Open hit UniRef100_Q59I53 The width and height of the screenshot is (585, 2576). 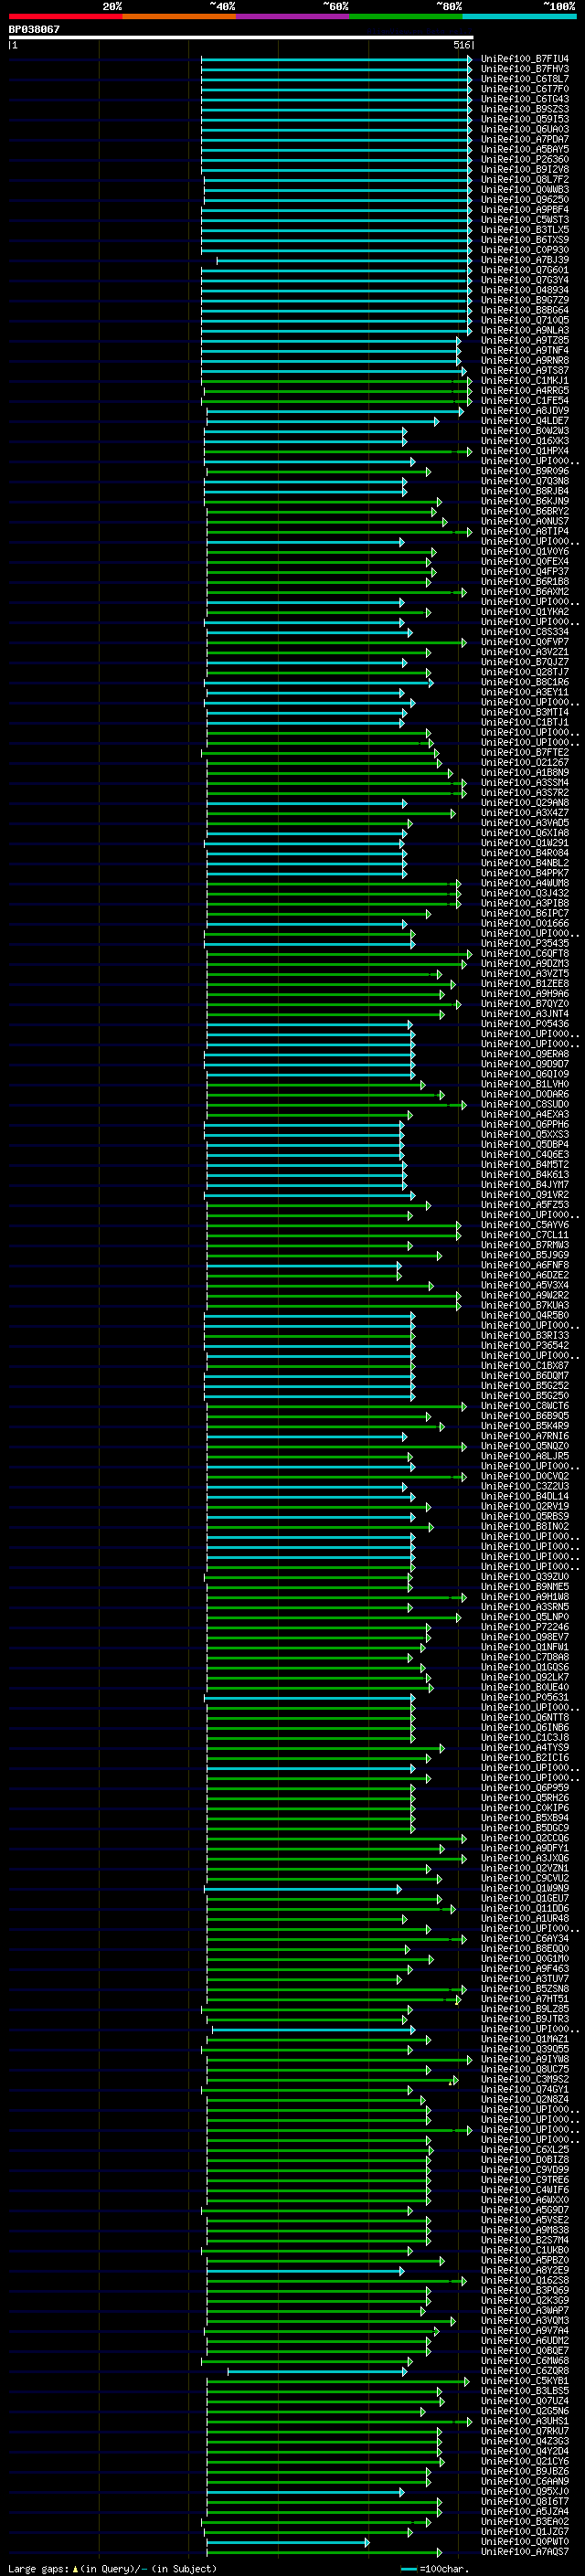(x=525, y=119)
